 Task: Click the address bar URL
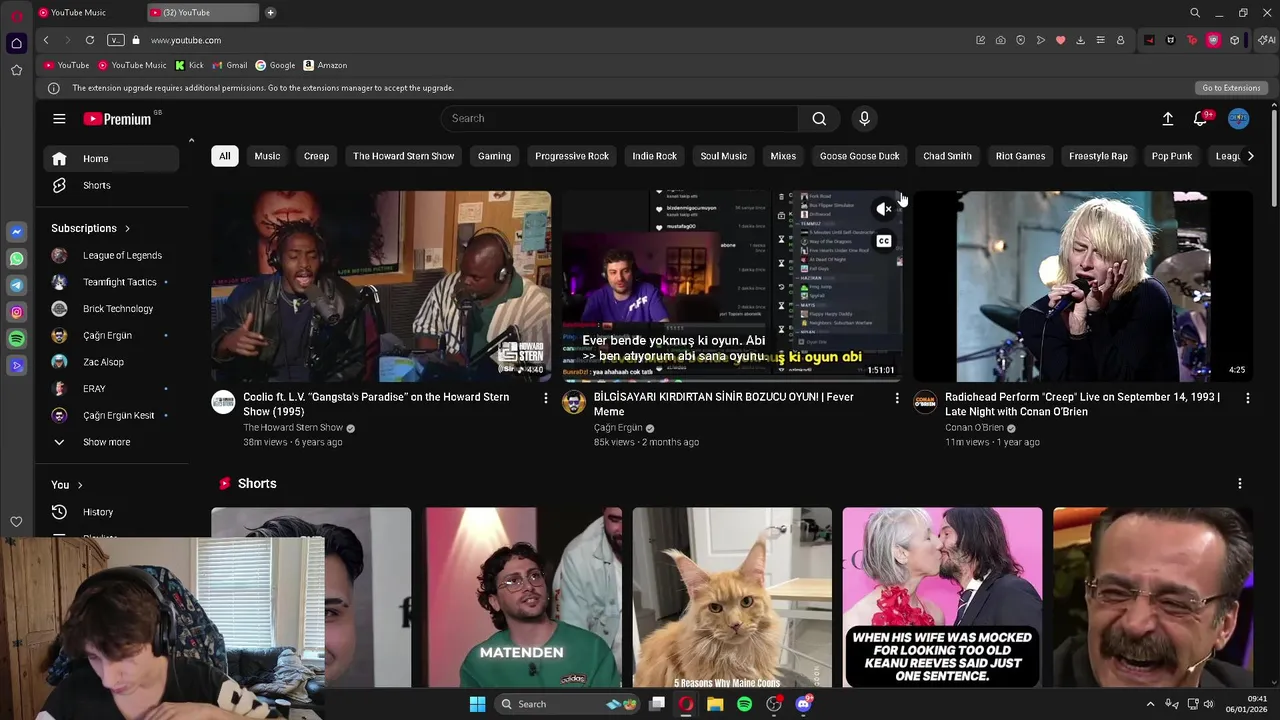coord(186,40)
